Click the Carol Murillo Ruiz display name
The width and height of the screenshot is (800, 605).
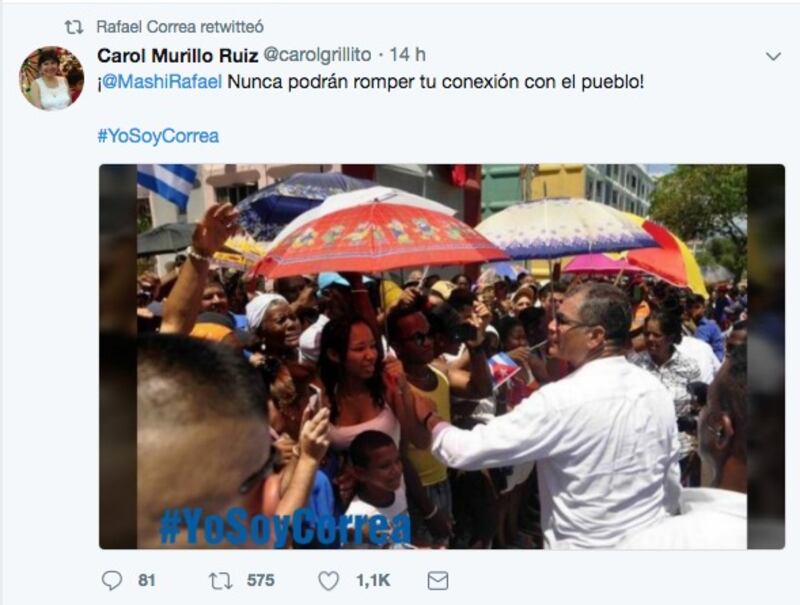178,55
